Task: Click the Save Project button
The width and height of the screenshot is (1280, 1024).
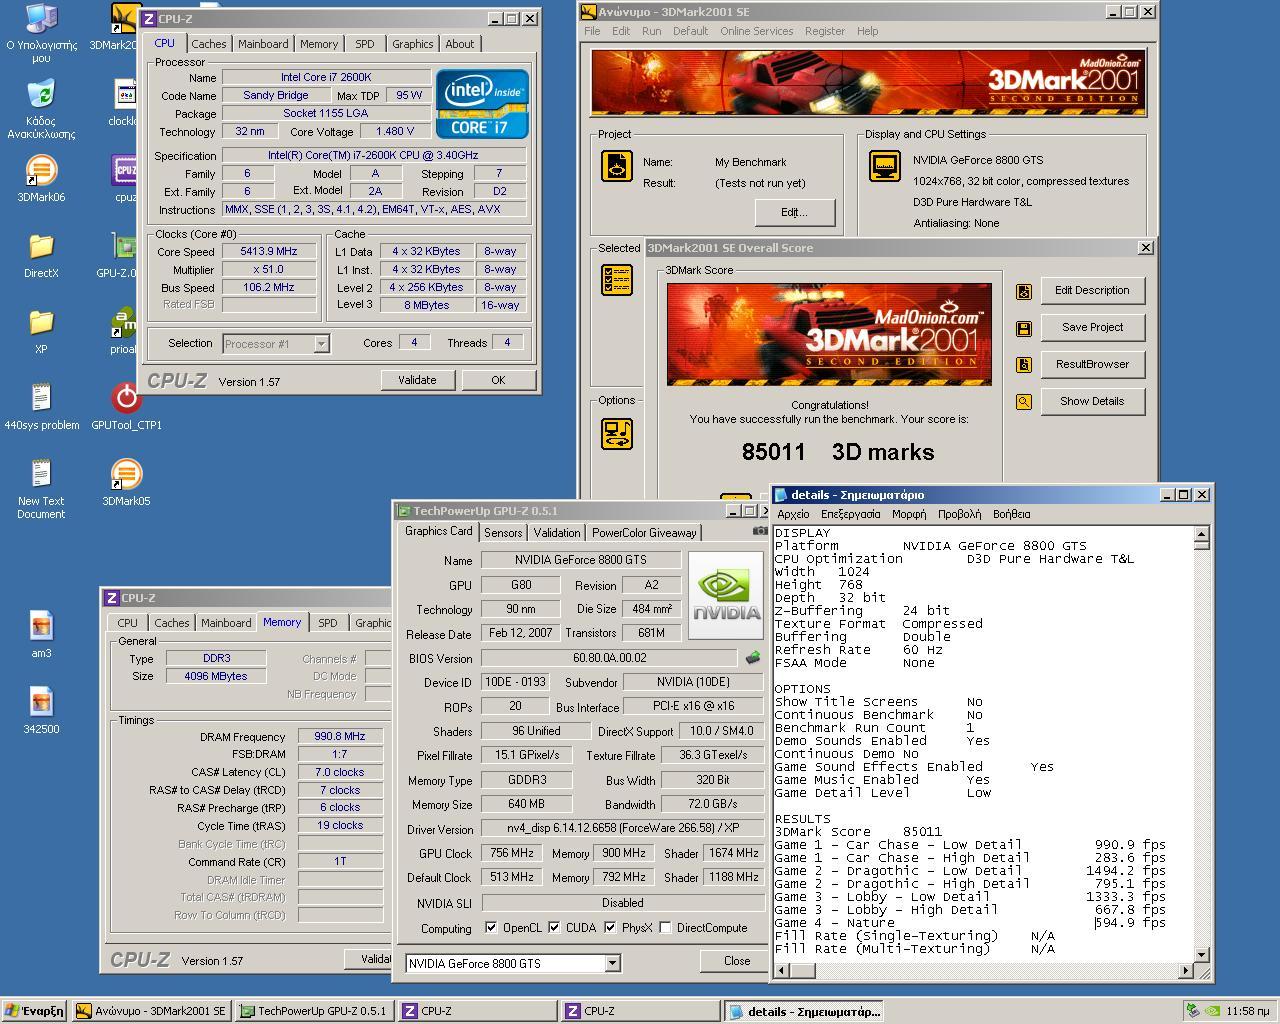Action: coord(1092,328)
